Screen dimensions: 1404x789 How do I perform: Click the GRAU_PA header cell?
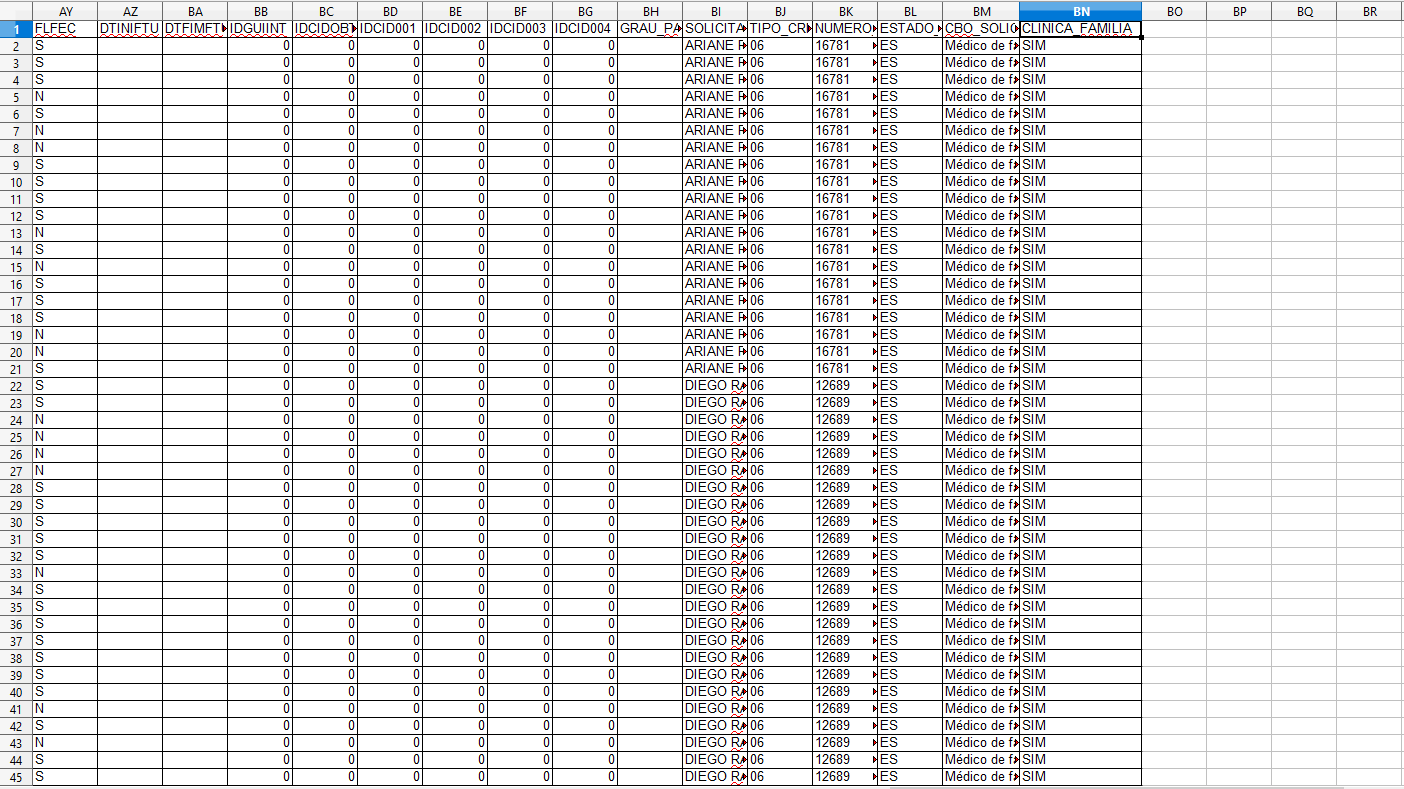[650, 29]
